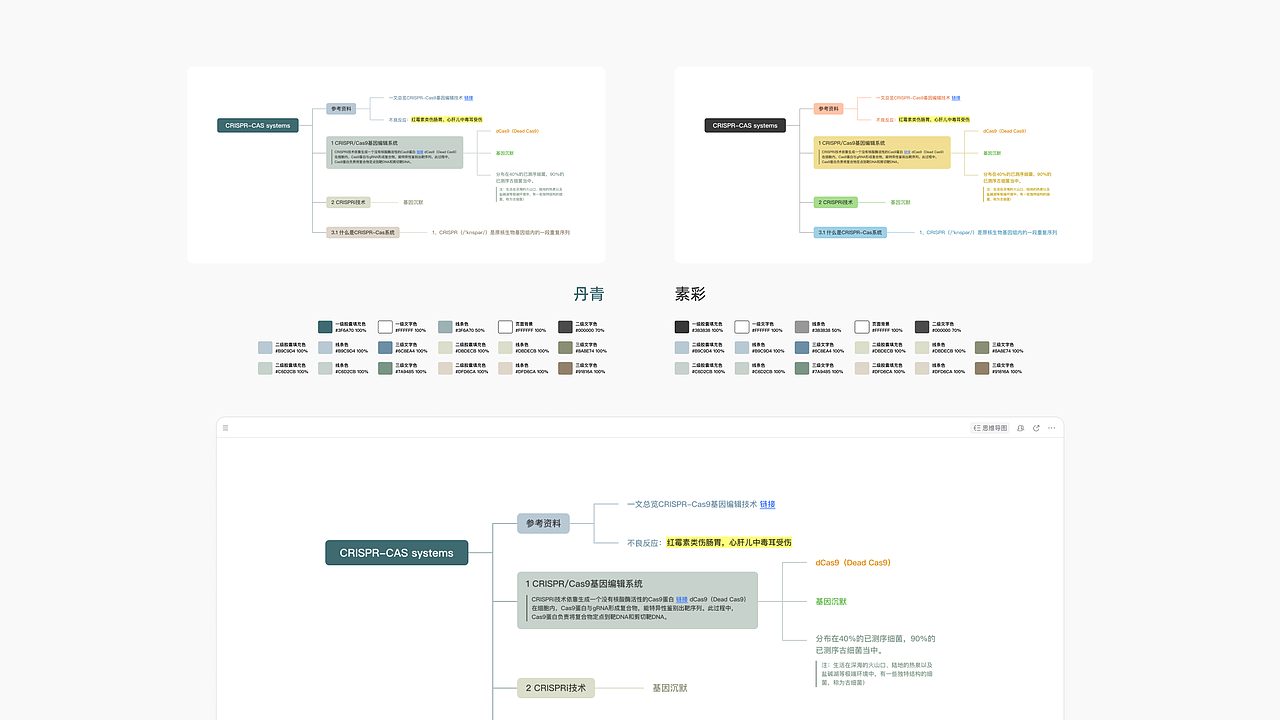Open the 链接 link after 一文总览 in the 丹青 preview
The width and height of the screenshot is (1280, 720).
click(x=468, y=98)
